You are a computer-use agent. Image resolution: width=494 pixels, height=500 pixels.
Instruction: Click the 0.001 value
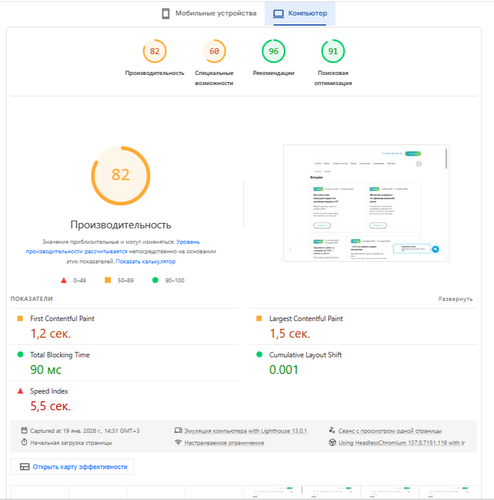tap(284, 370)
